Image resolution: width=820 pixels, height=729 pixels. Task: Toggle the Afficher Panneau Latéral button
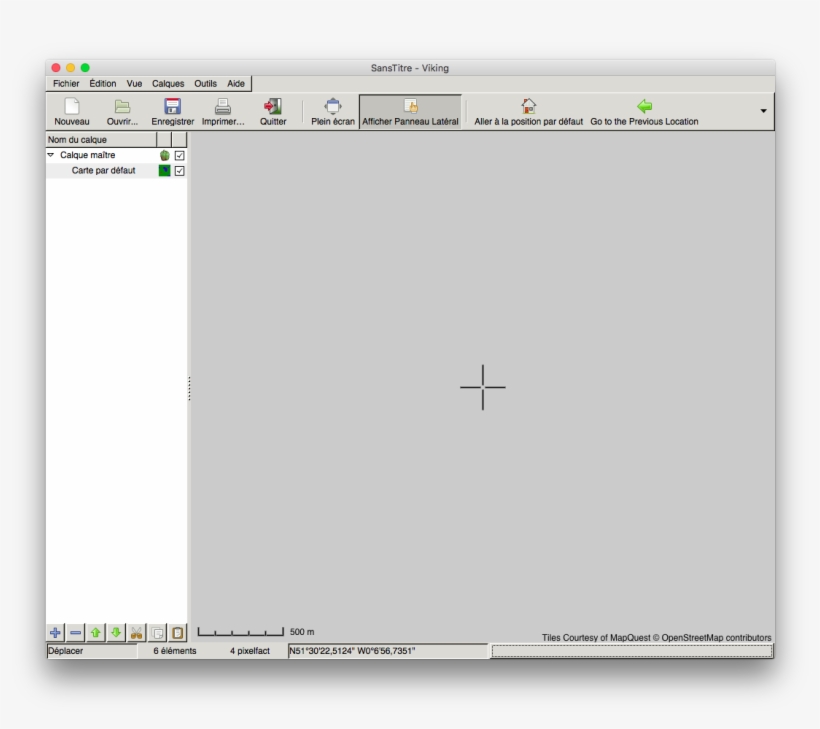pos(410,112)
